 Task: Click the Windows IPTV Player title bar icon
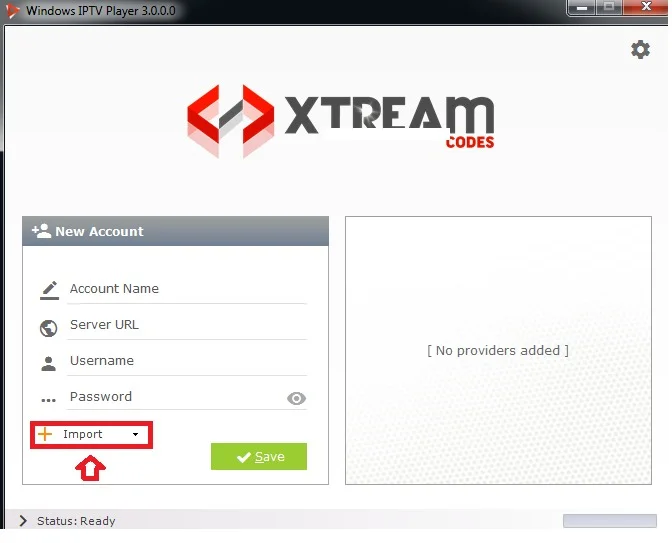[13, 10]
